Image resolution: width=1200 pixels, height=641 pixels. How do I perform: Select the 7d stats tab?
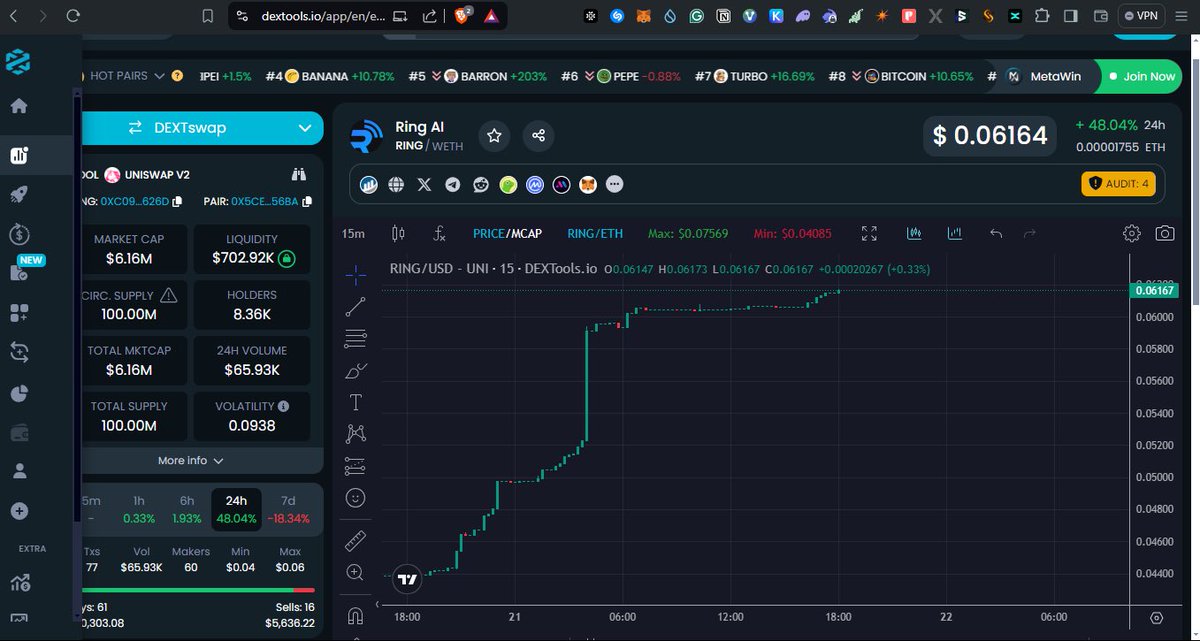[x=290, y=510]
